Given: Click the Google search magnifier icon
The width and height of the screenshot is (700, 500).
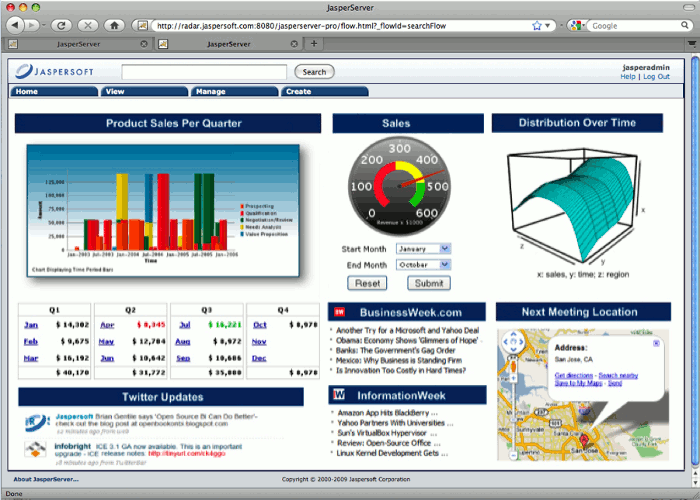Looking at the screenshot, I should pos(684,25).
